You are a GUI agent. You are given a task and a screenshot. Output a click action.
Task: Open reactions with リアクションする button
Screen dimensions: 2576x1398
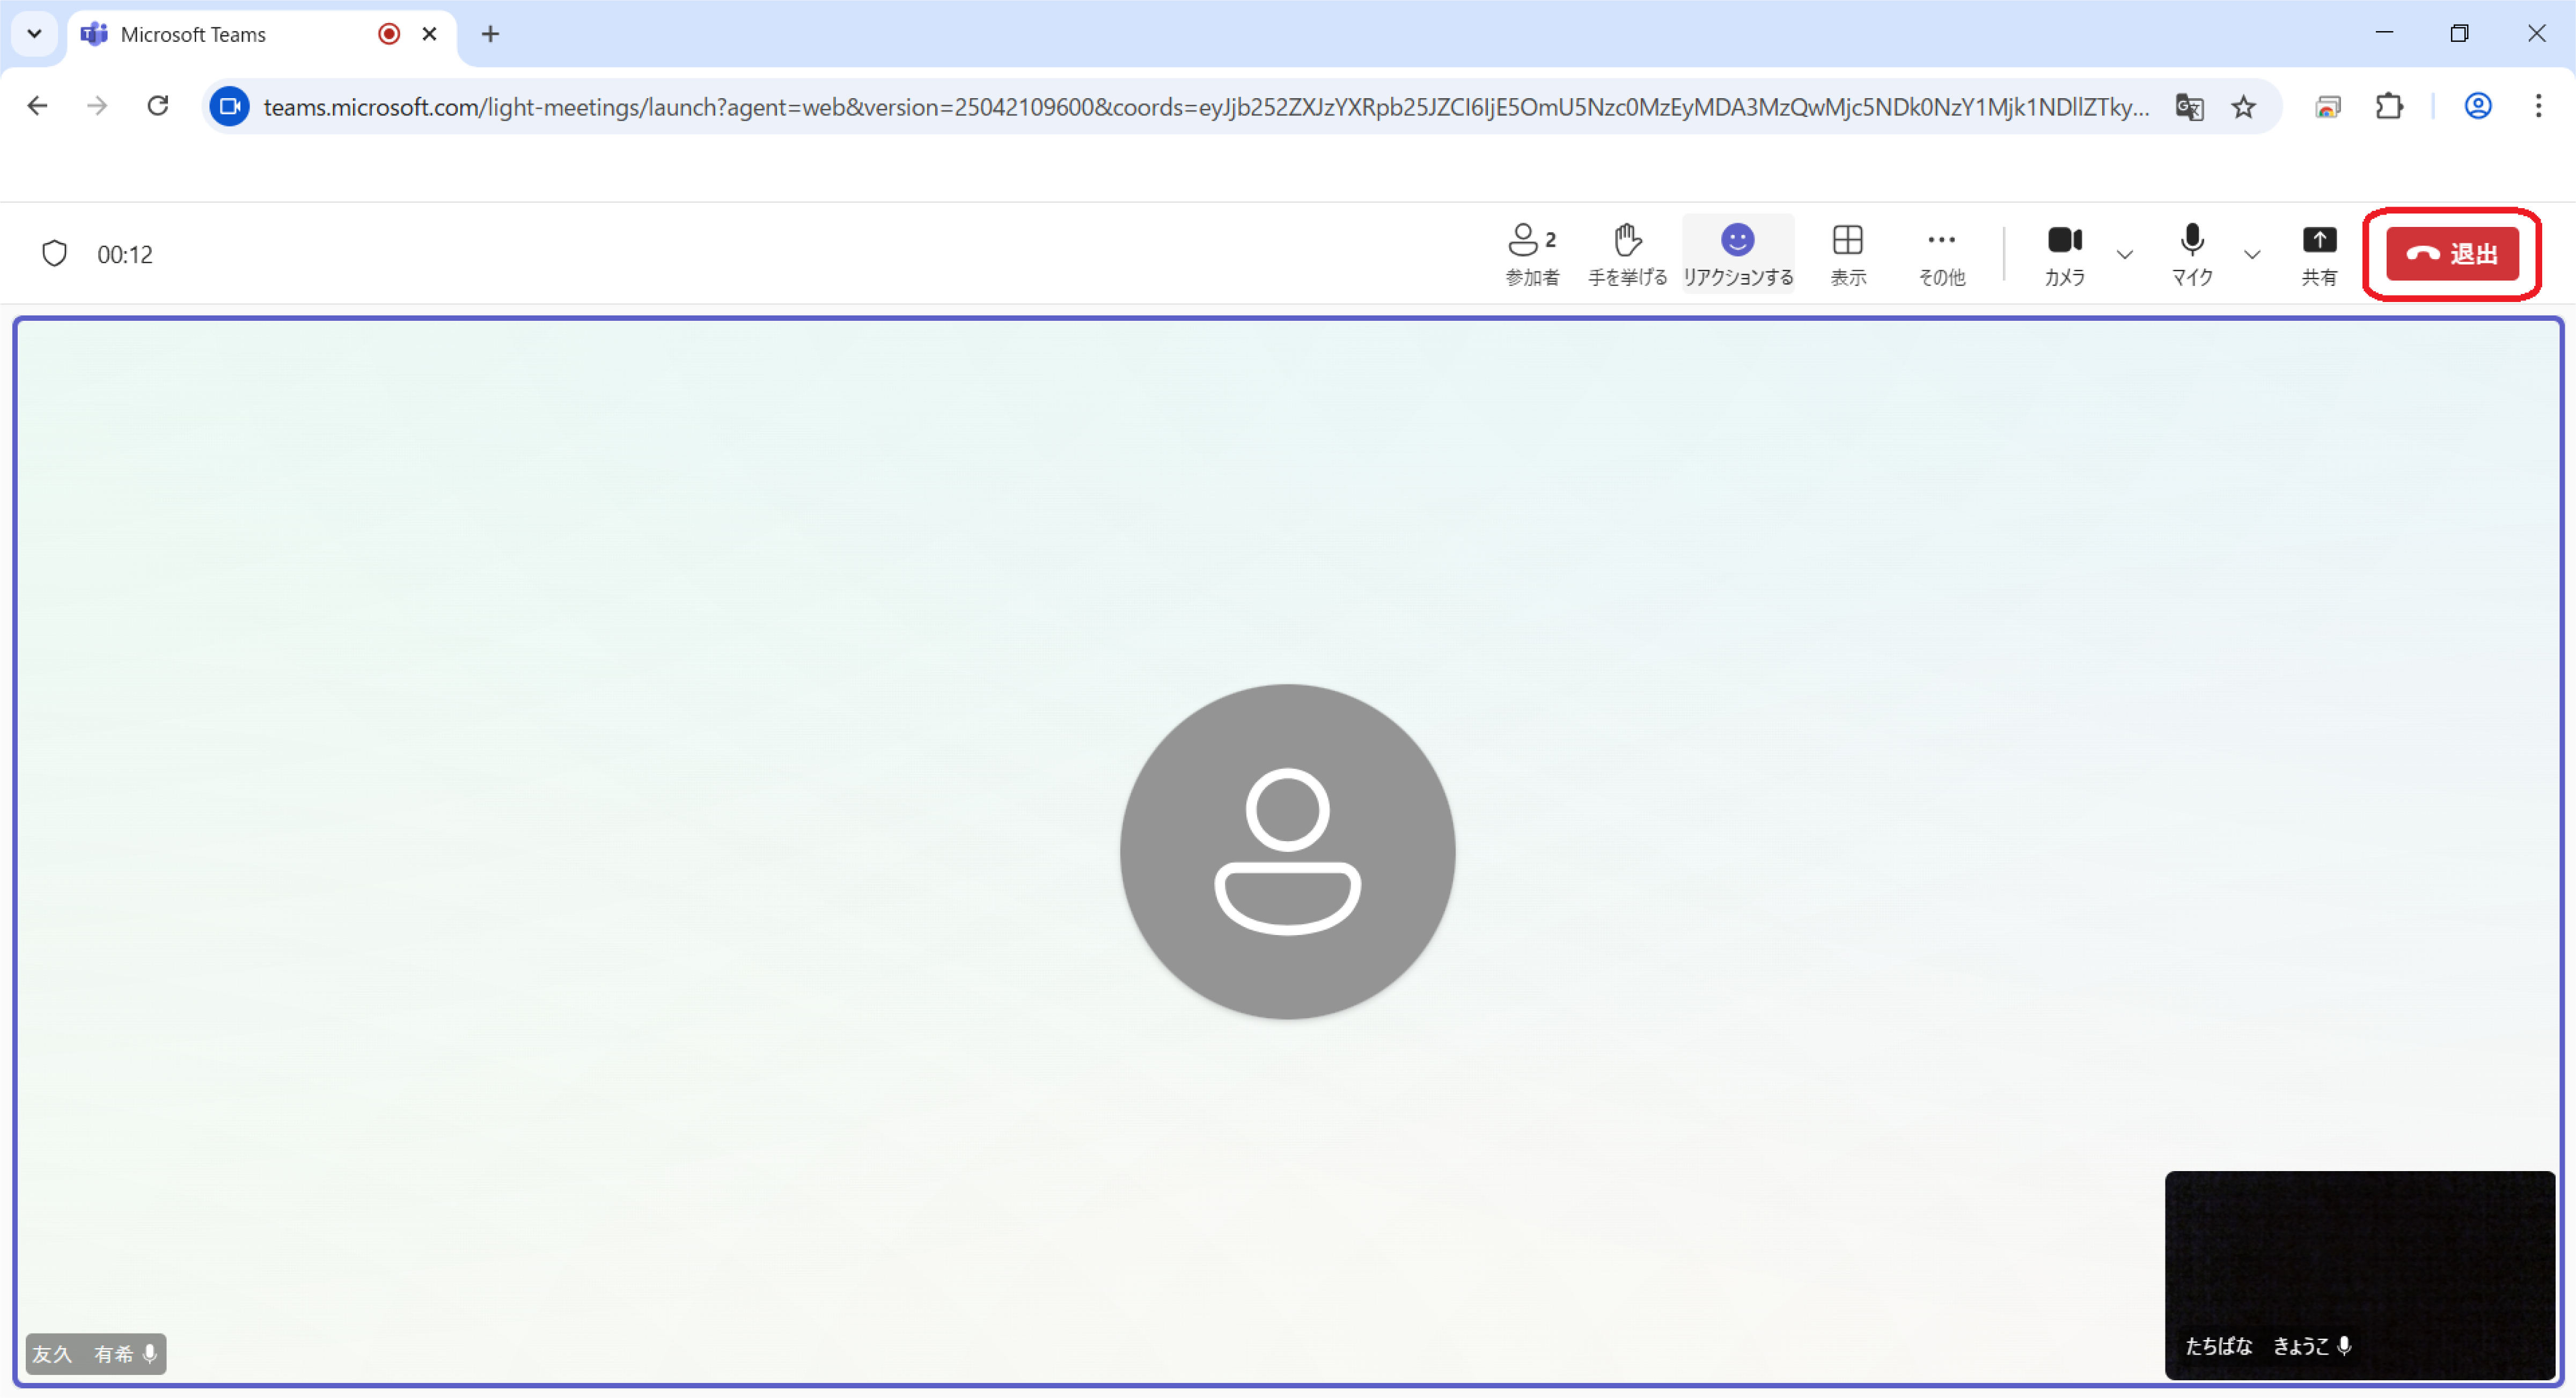point(1737,254)
